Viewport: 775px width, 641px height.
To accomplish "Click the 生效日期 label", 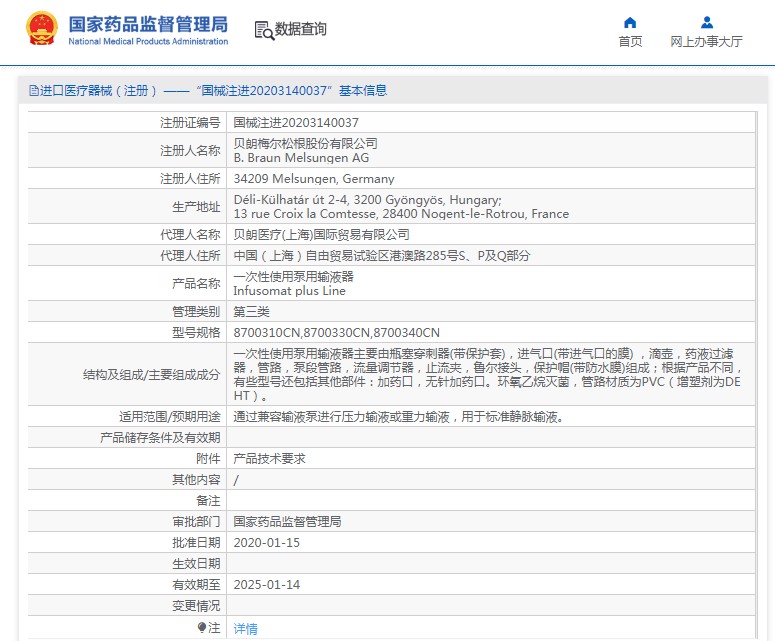I will 196,564.
